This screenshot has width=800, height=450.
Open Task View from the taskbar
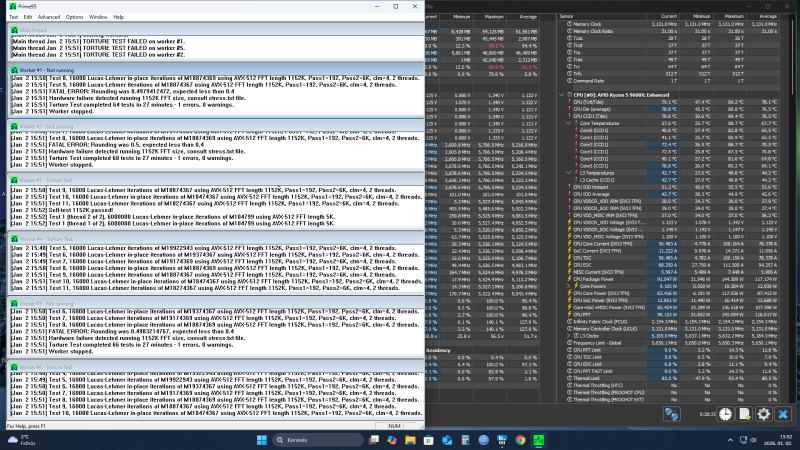click(374, 440)
